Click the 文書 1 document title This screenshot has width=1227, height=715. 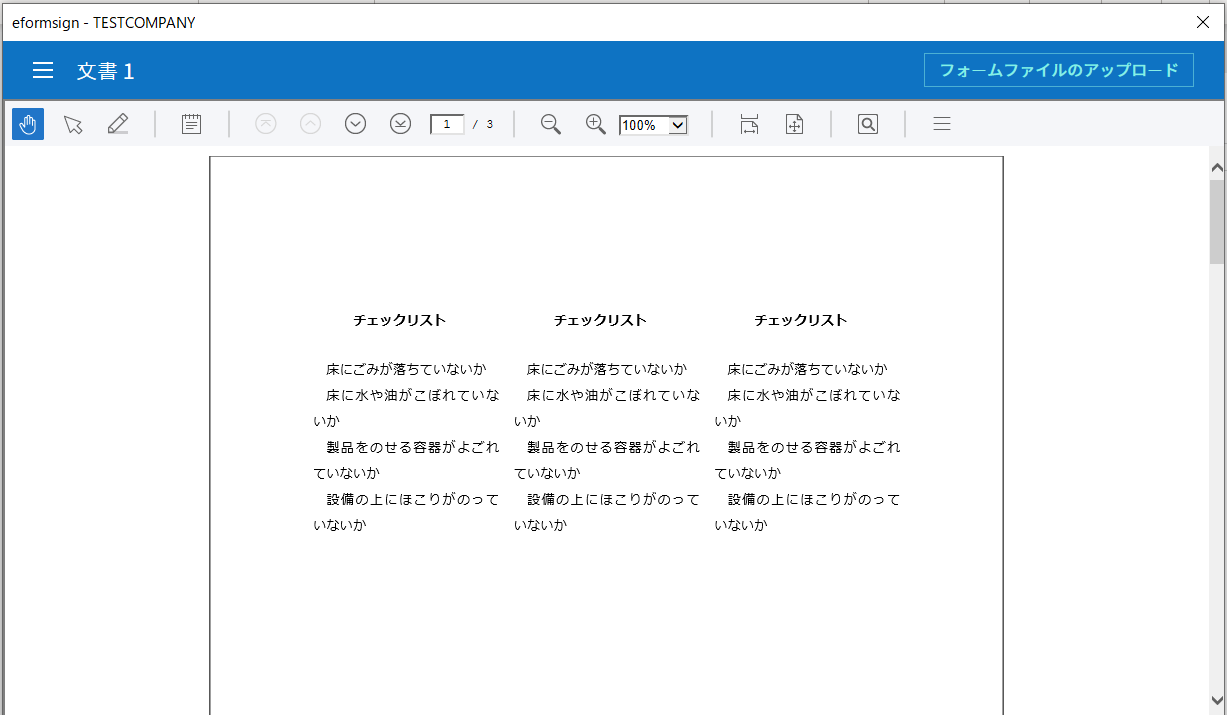coord(106,71)
